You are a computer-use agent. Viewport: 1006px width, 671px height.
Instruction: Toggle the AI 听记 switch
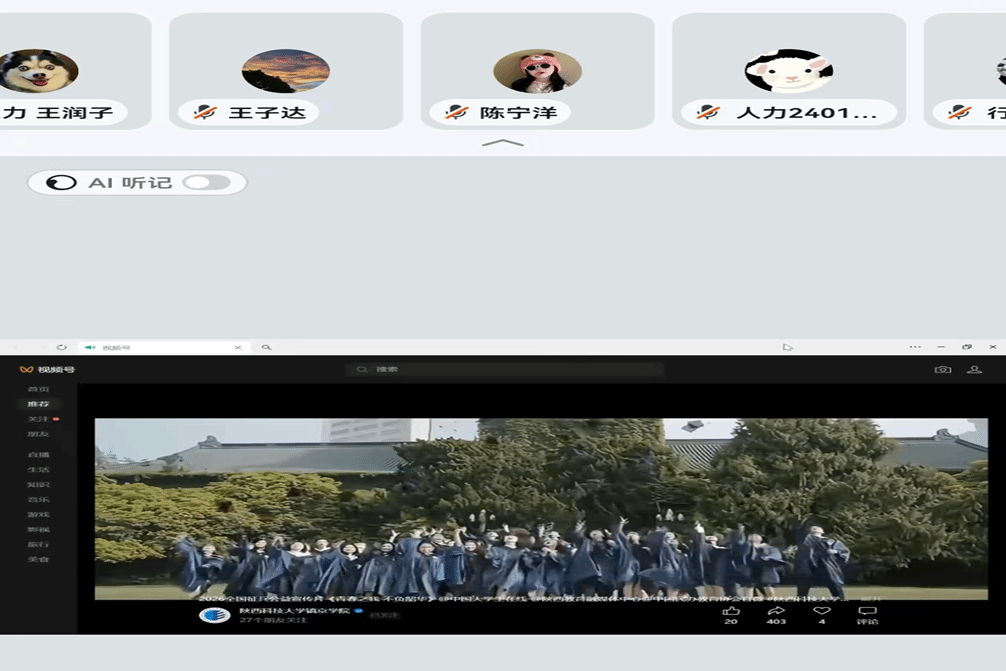(x=207, y=183)
